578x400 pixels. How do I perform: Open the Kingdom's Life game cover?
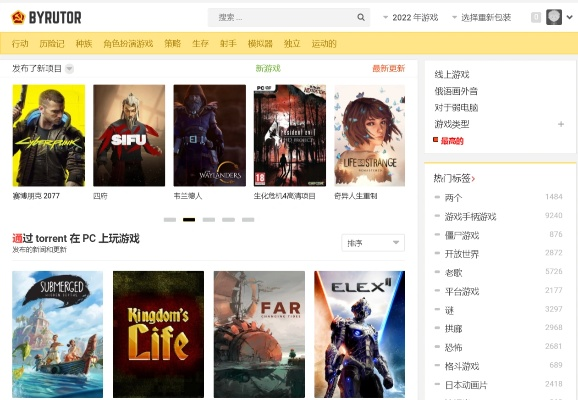pos(159,334)
